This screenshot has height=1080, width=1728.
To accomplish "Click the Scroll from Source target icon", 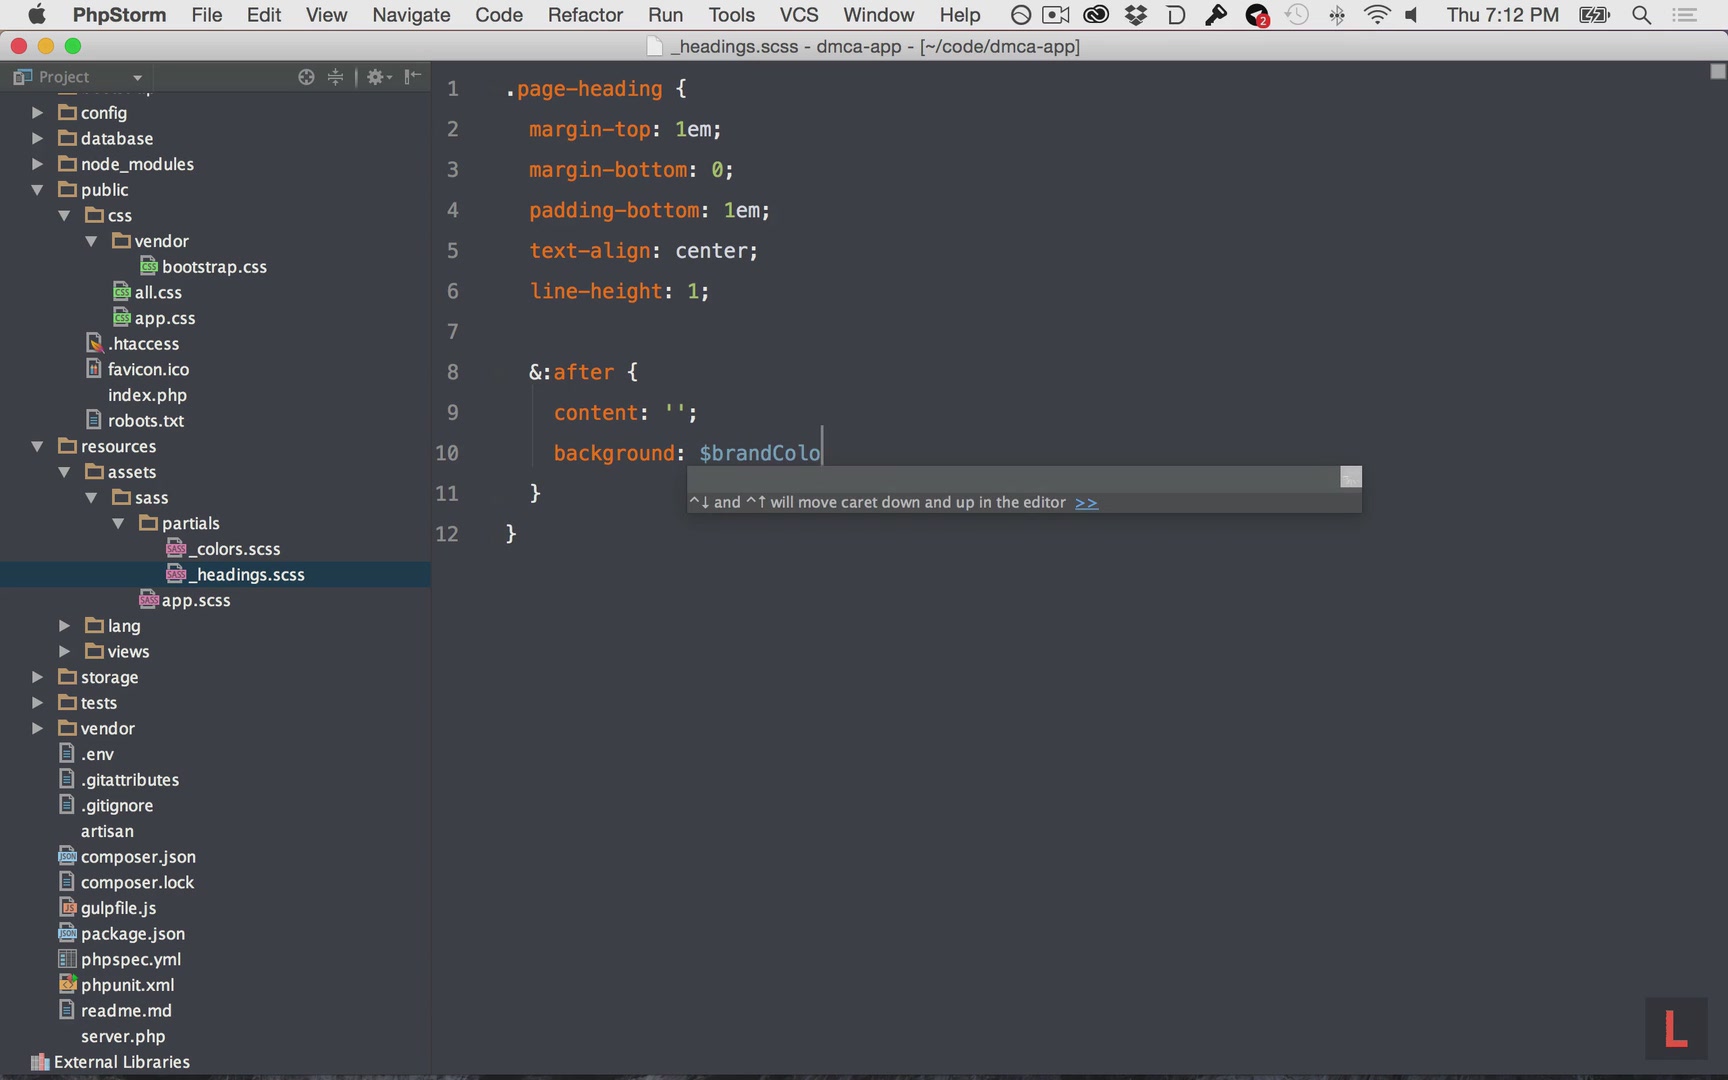I will (x=306, y=77).
